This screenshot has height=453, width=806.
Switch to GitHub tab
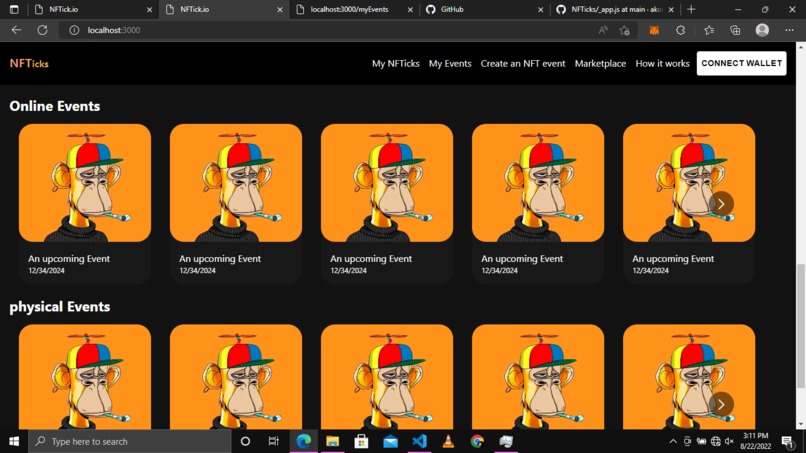pyautogui.click(x=484, y=9)
